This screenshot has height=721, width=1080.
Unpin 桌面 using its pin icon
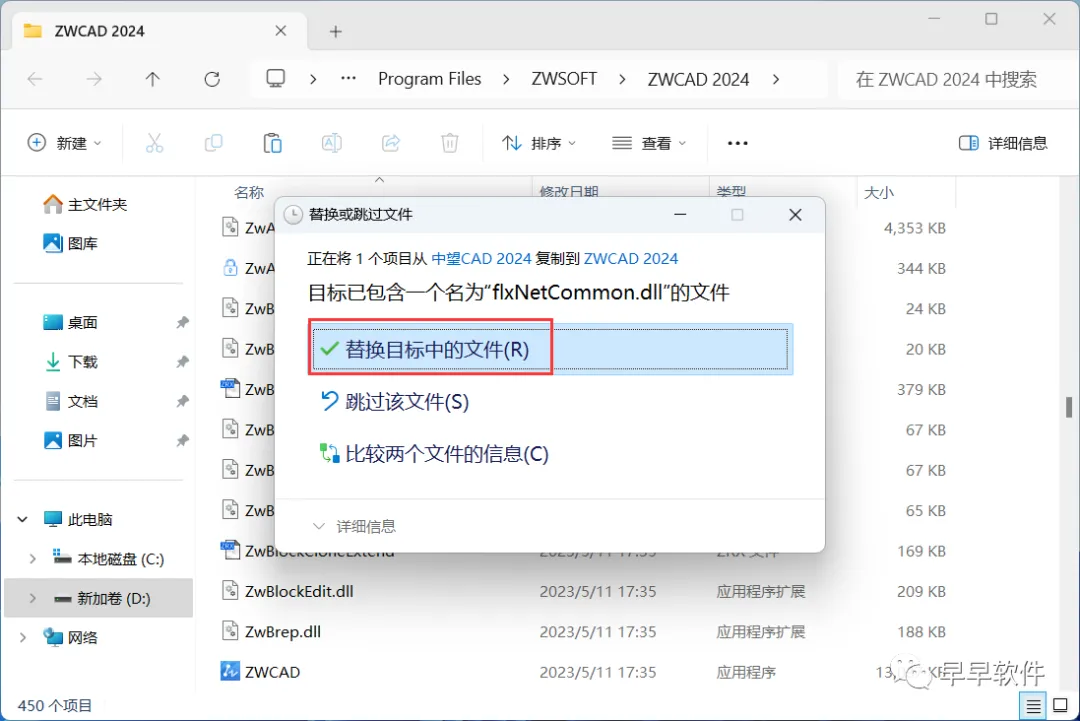pyautogui.click(x=183, y=322)
